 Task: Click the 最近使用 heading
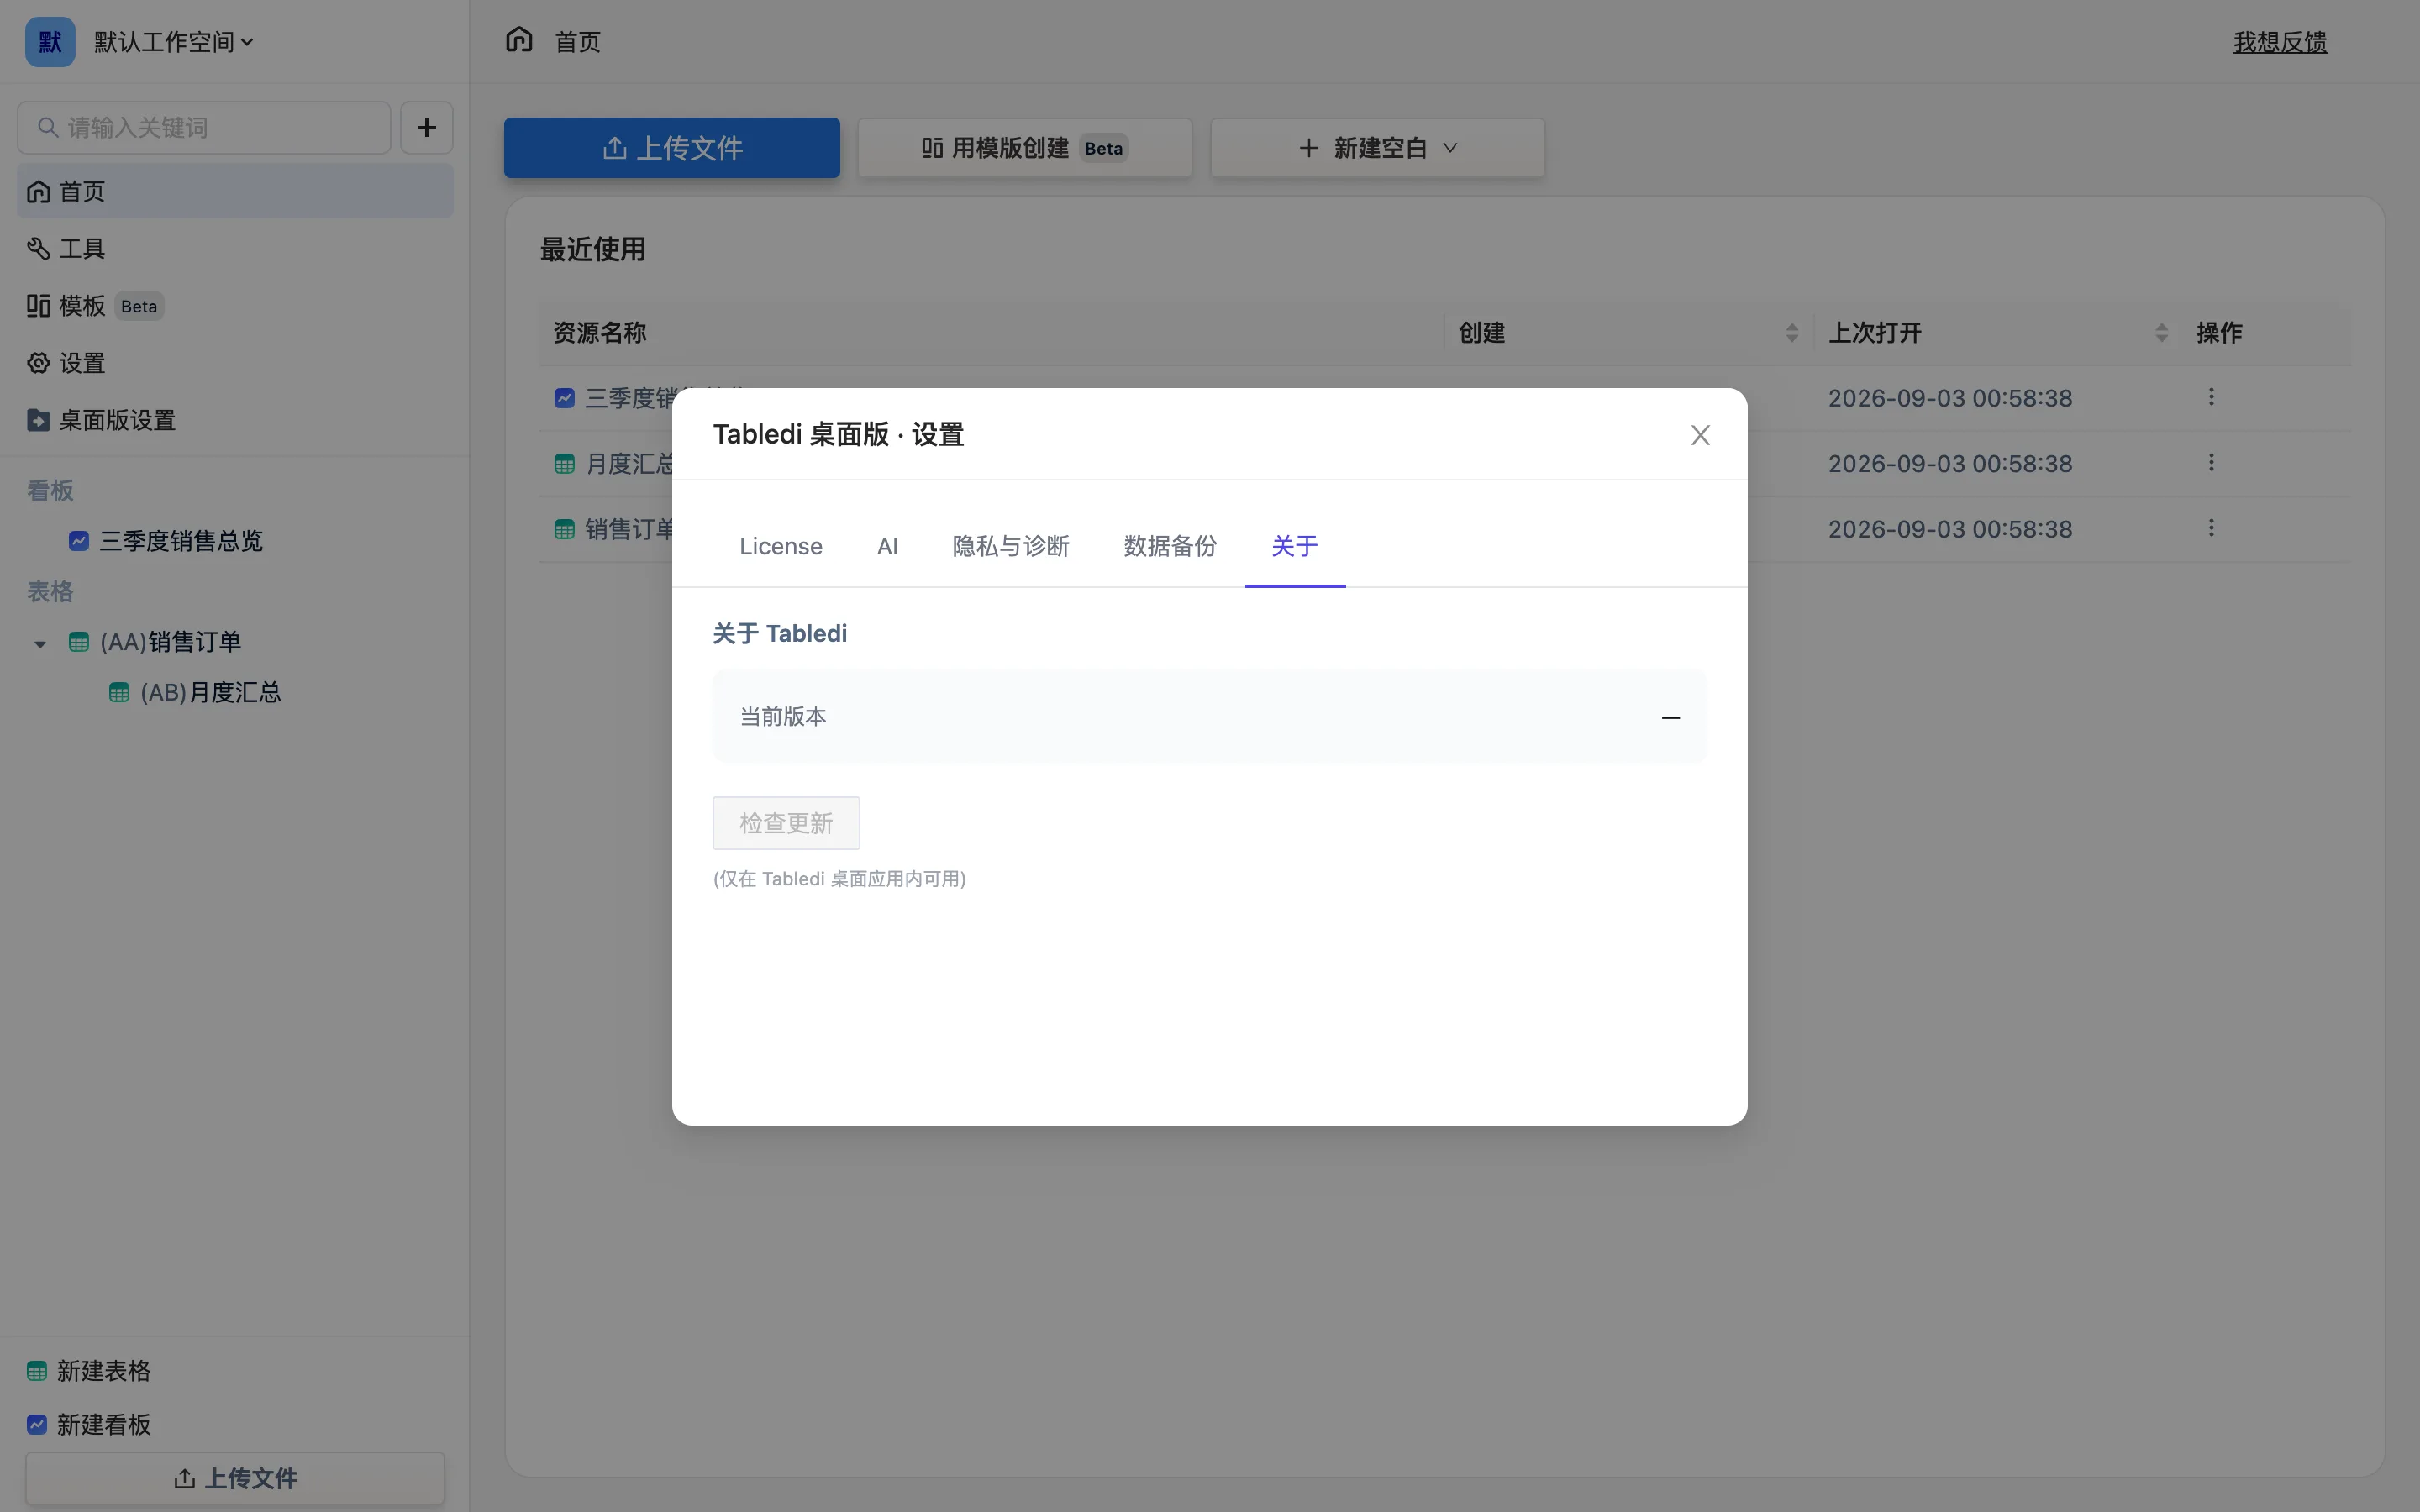(593, 249)
